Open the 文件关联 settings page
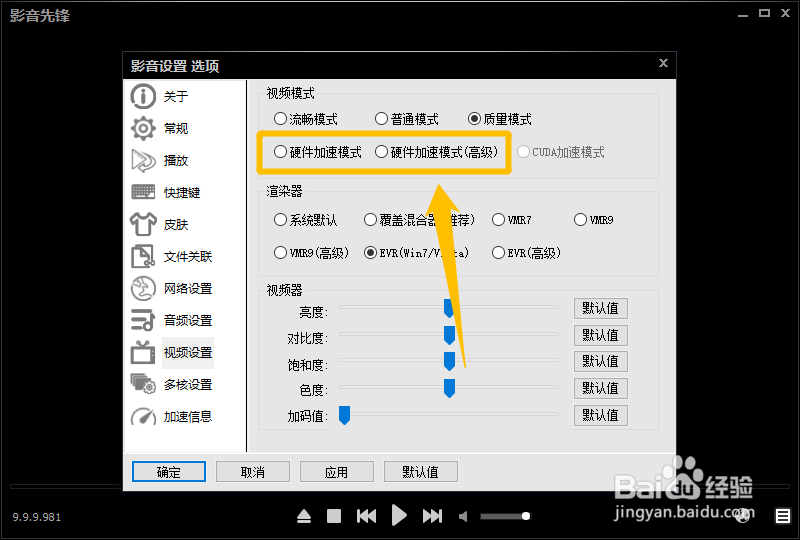Viewport: 800px width, 540px height. tap(187, 256)
